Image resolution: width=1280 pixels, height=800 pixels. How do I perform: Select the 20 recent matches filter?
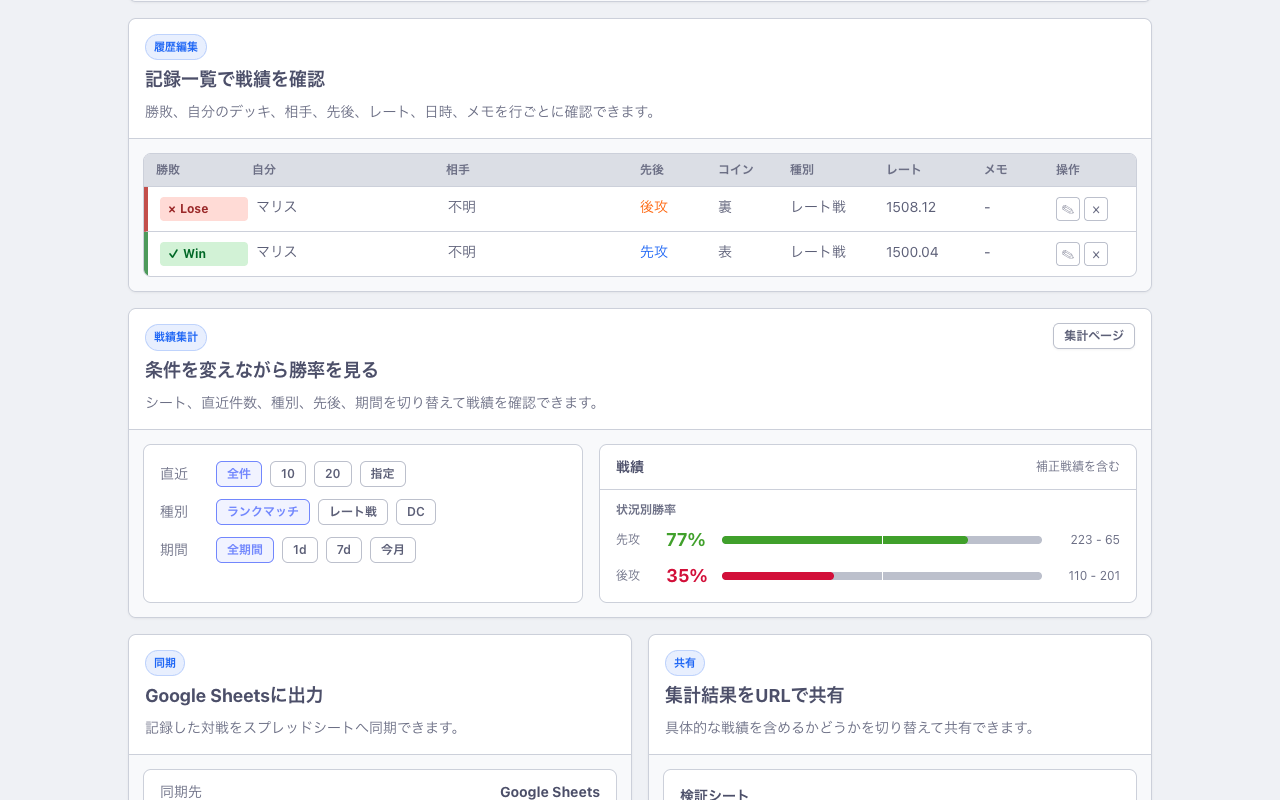(x=333, y=474)
